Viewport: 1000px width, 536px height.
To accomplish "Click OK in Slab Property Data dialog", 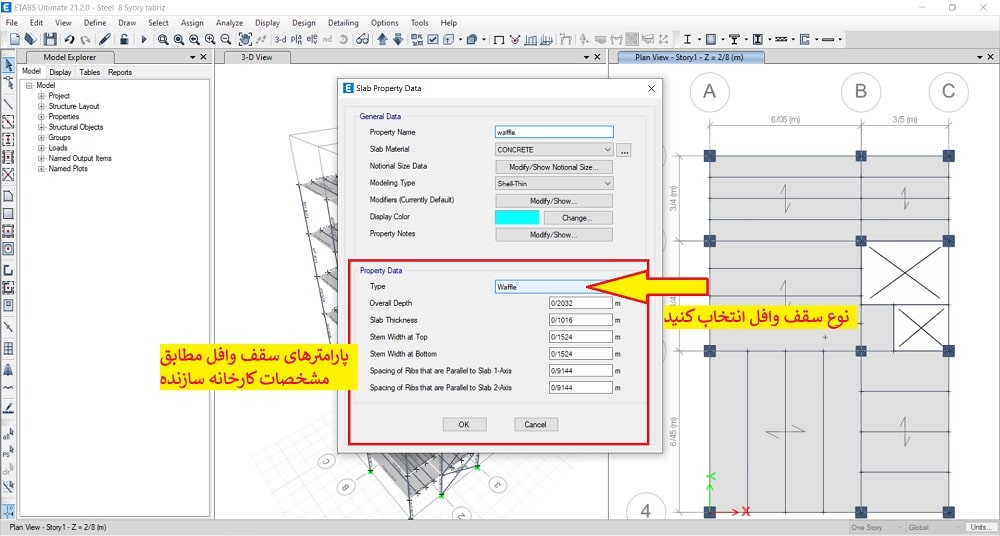I will (x=464, y=424).
